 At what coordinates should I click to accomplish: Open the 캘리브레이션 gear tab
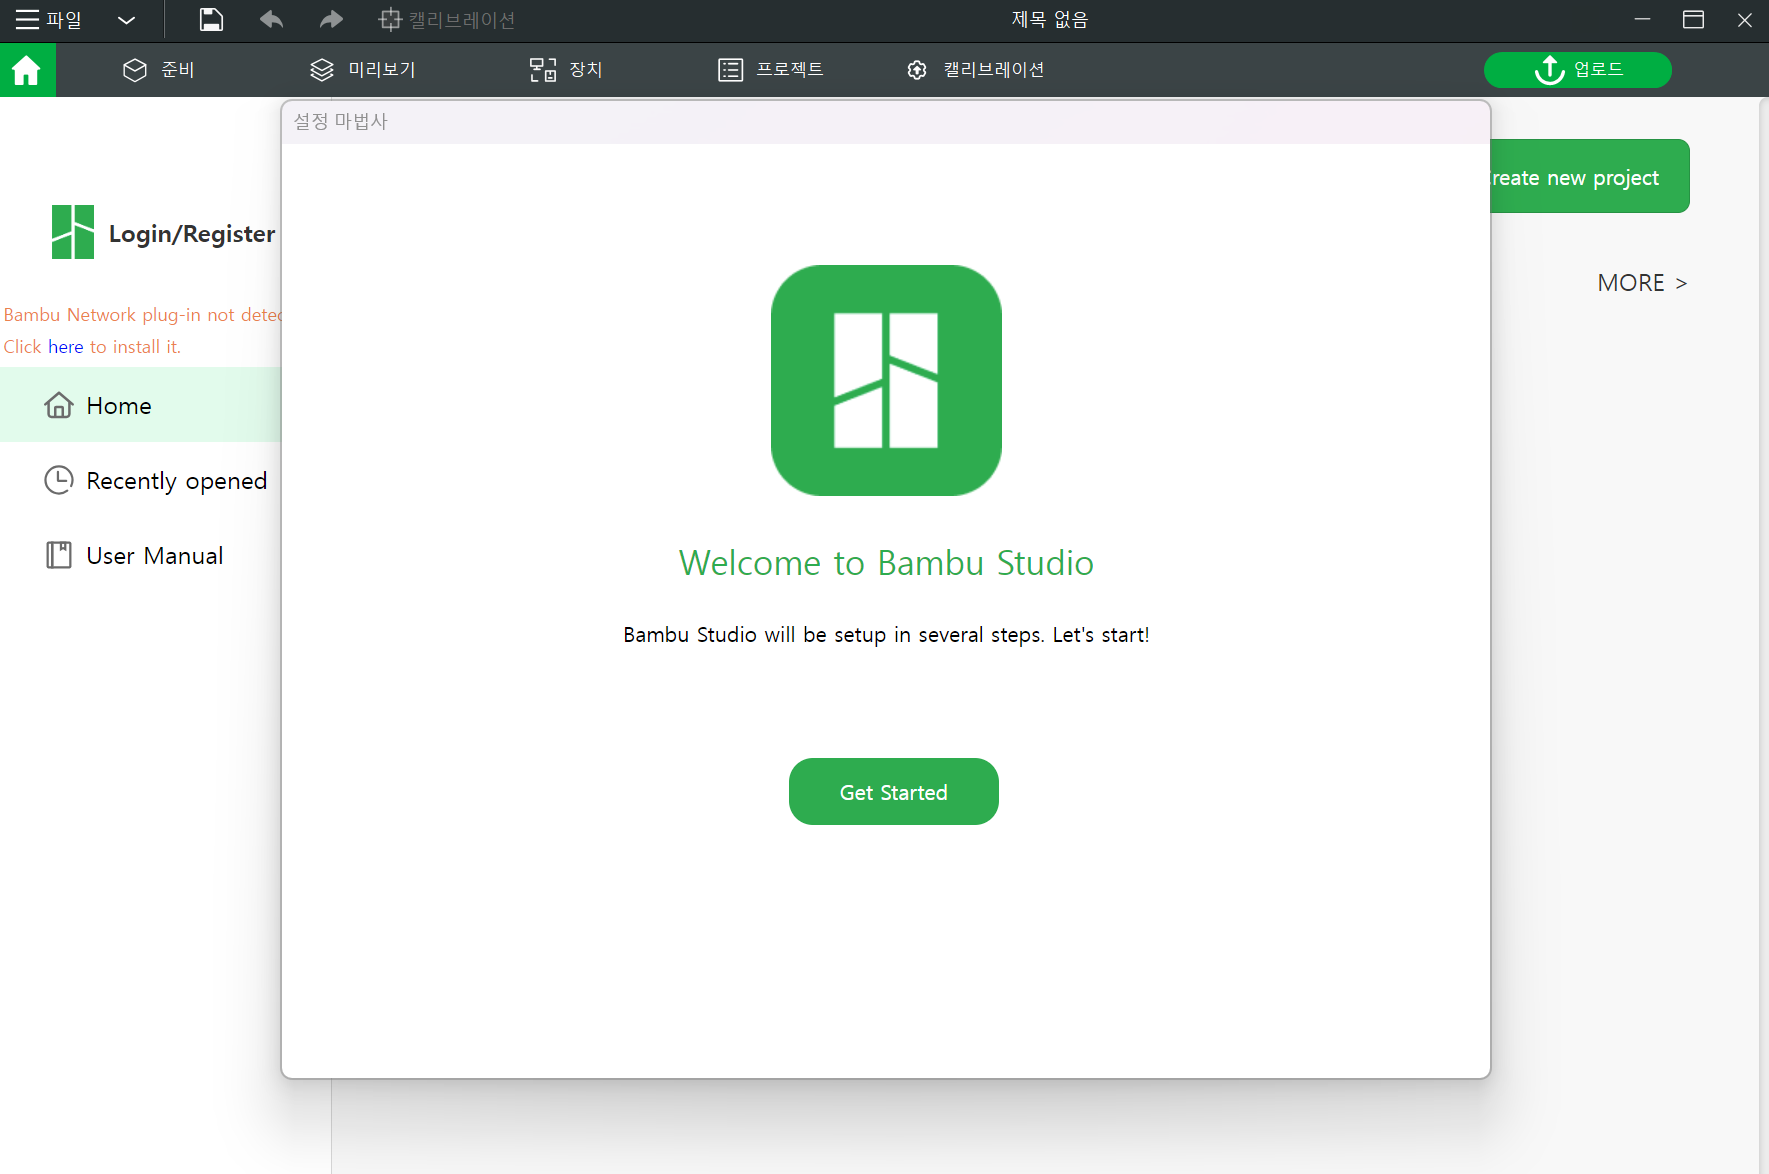975,70
